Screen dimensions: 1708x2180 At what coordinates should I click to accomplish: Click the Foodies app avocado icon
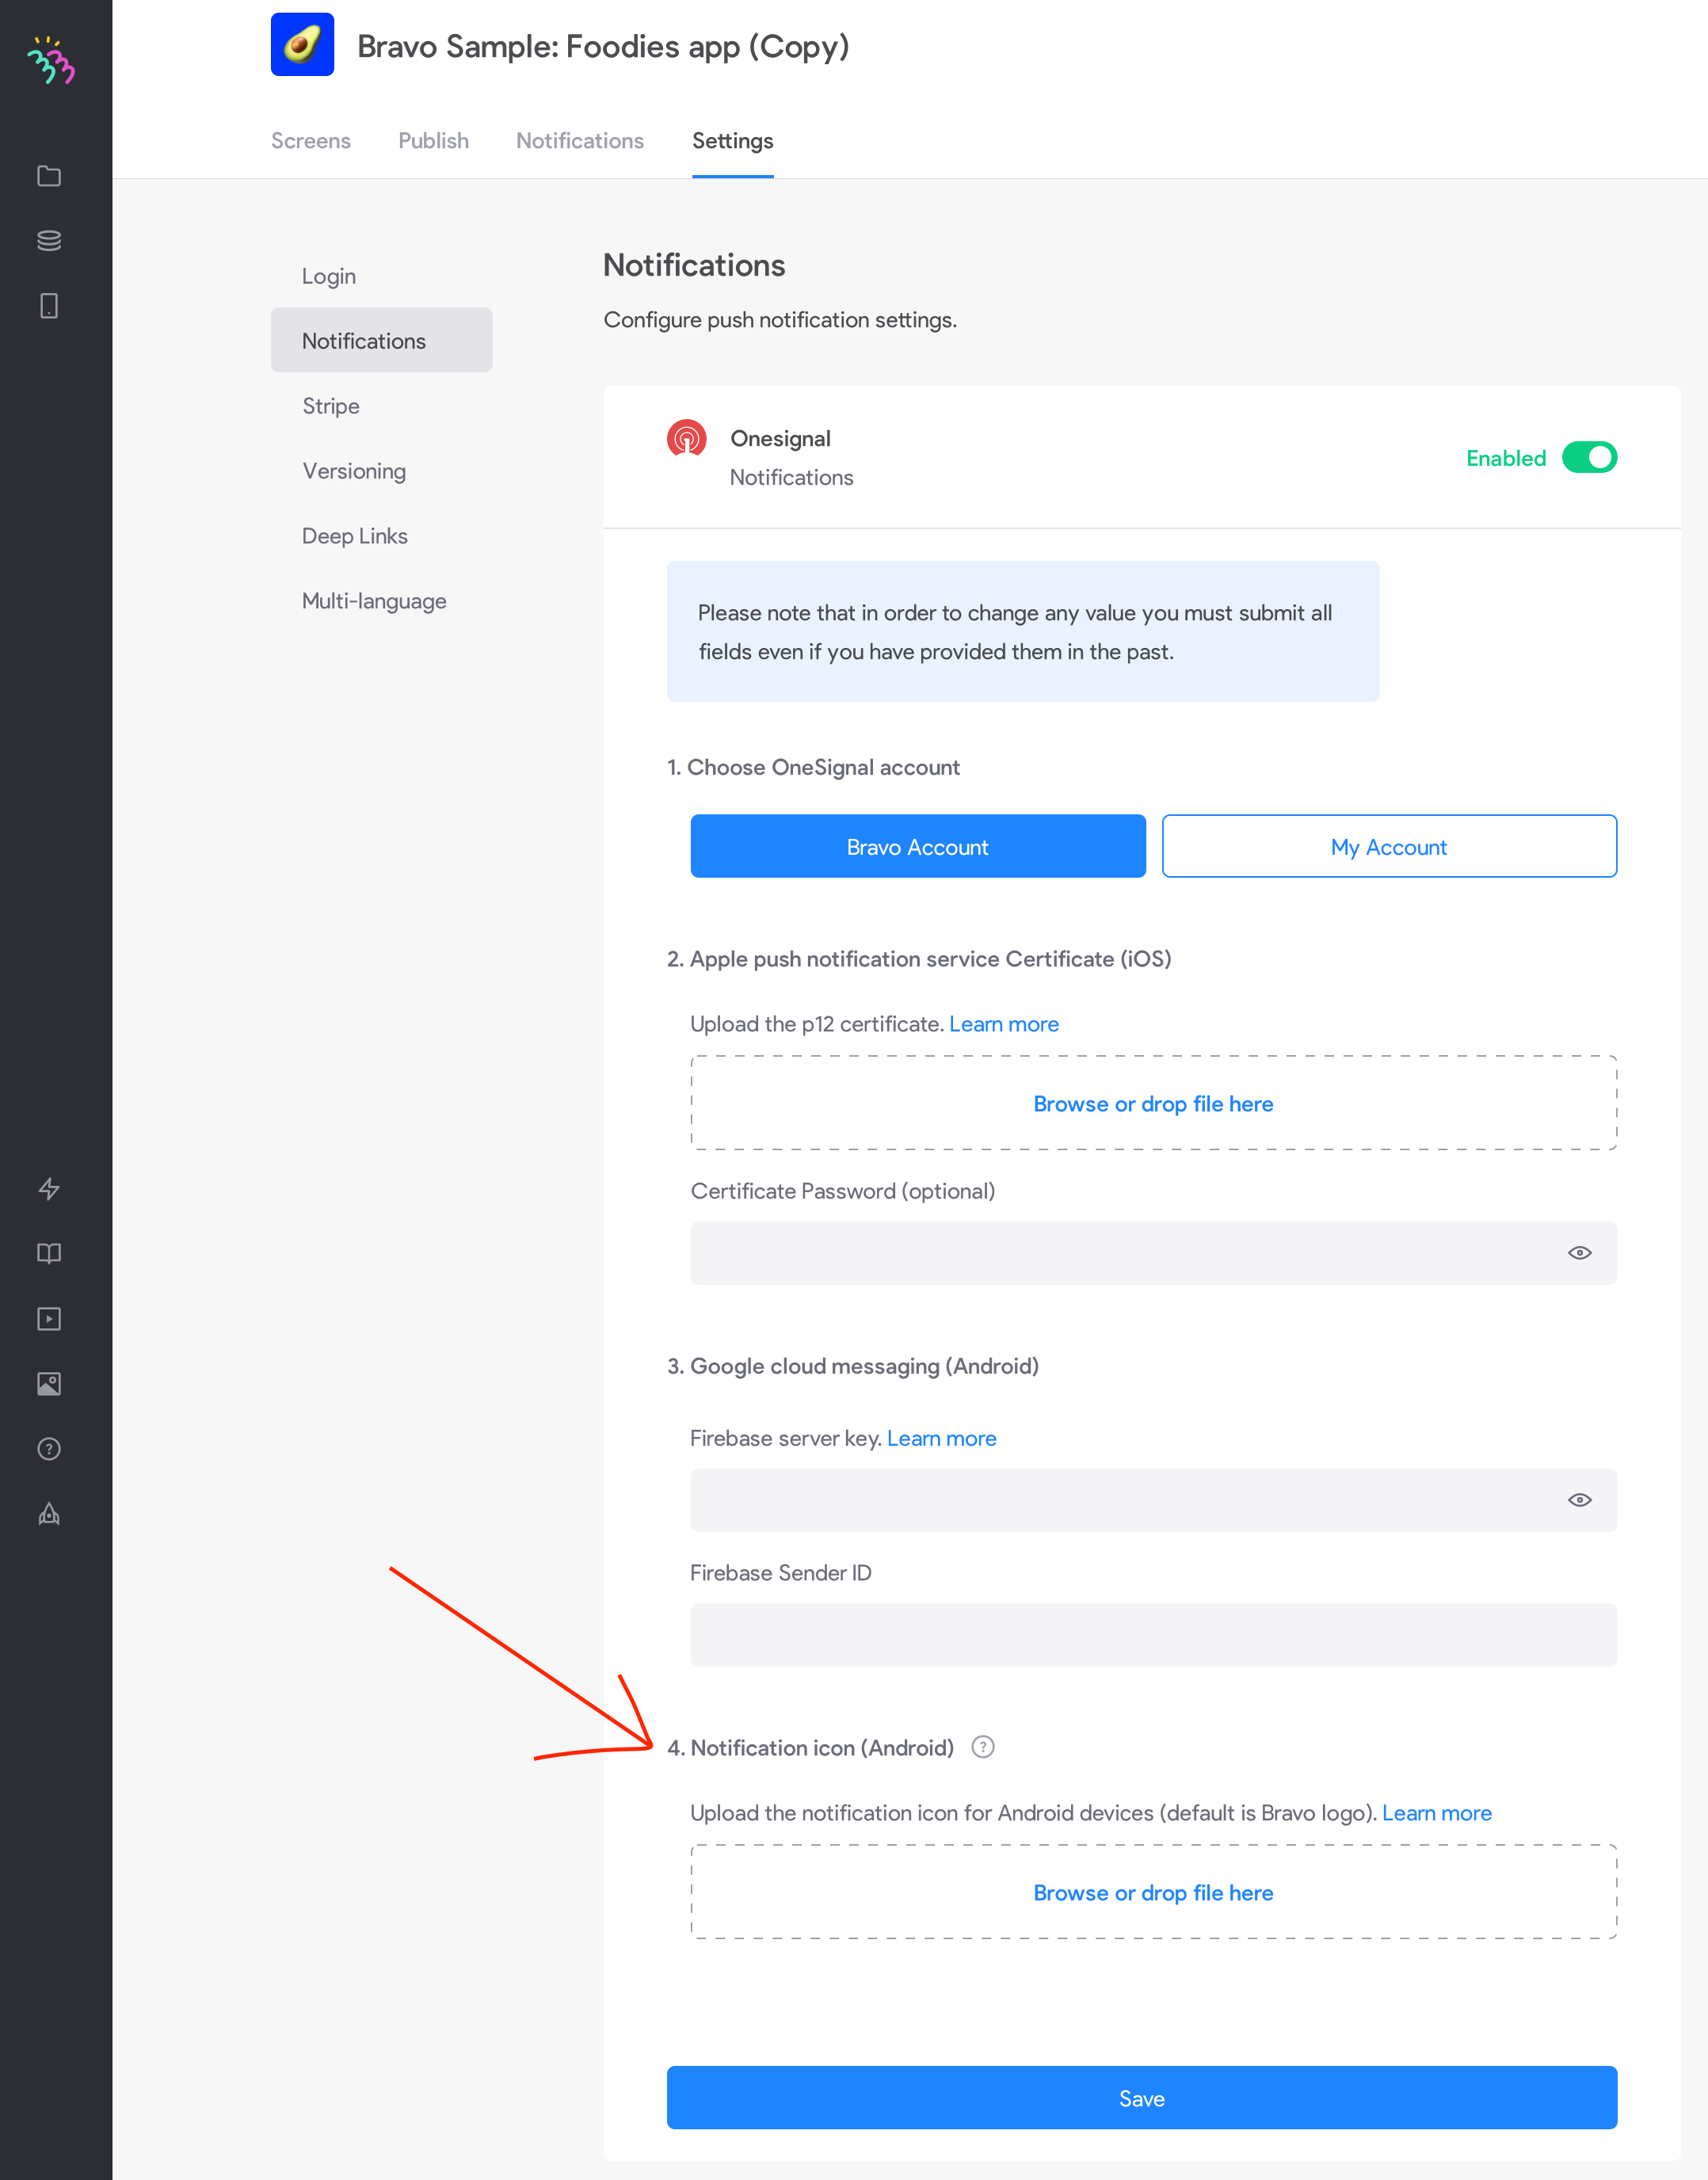pos(302,44)
